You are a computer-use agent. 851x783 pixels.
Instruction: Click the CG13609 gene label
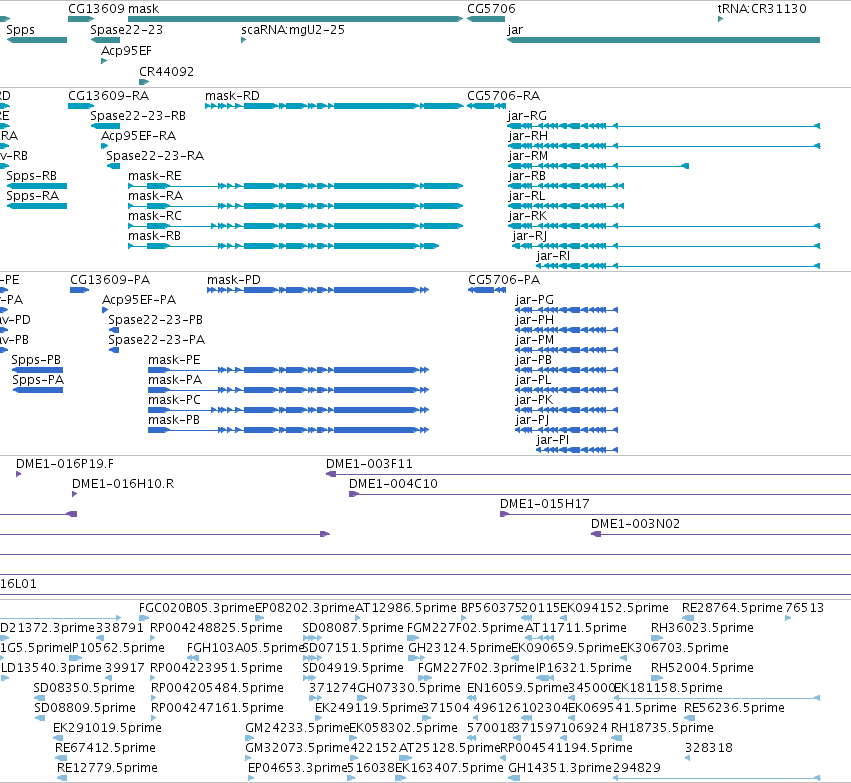pyautogui.click(x=96, y=9)
